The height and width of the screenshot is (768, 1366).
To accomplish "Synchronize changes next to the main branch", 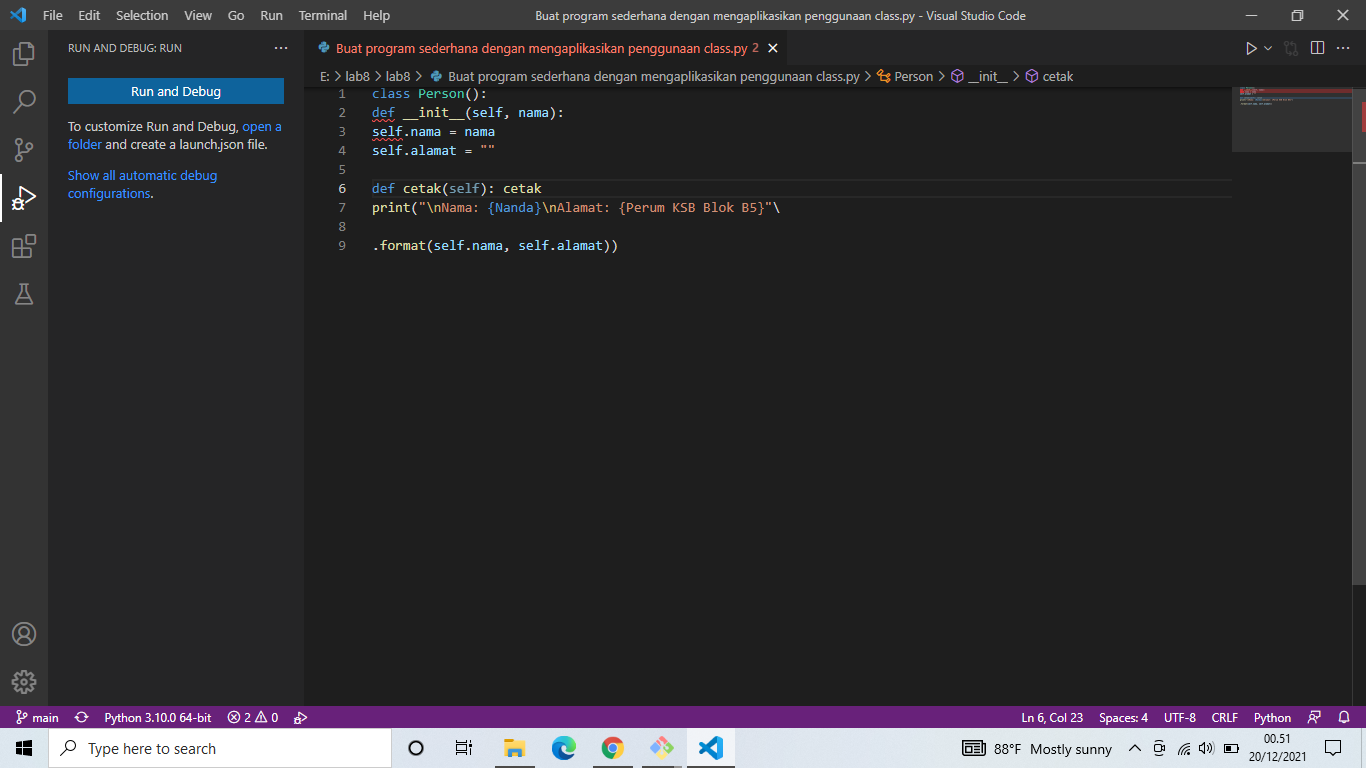I will (81, 717).
